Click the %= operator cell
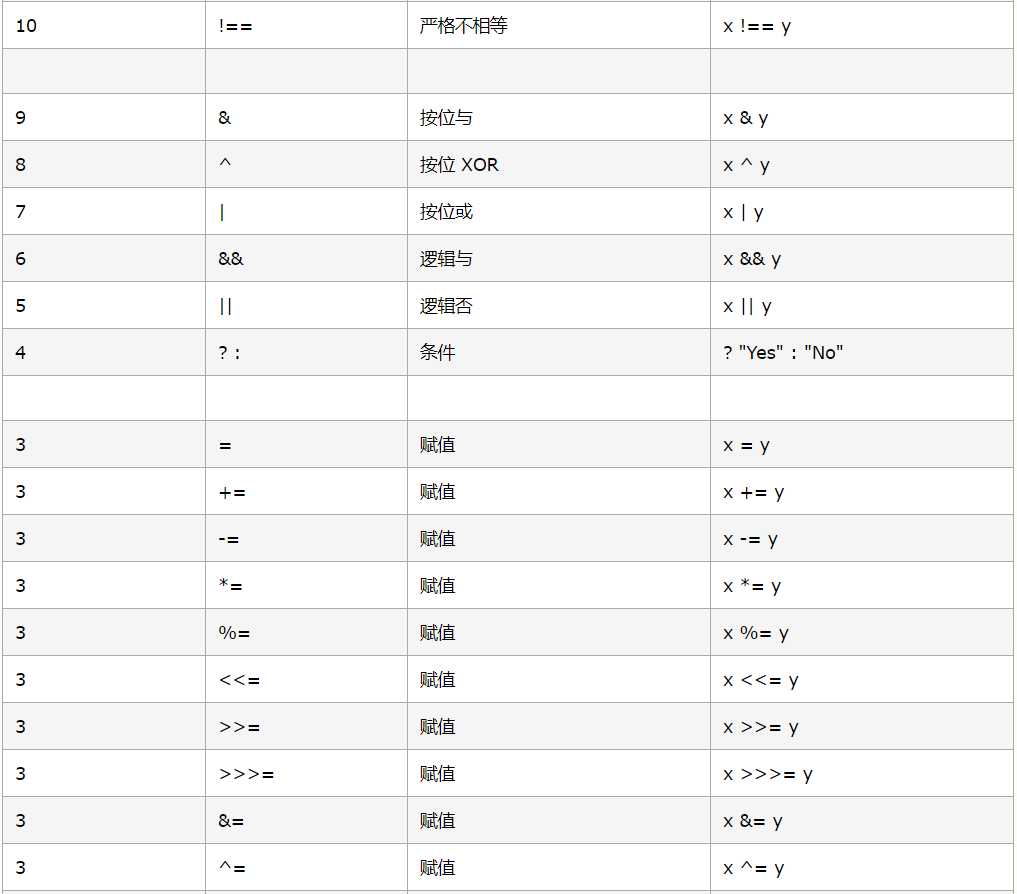The image size is (1017, 894). coord(306,633)
